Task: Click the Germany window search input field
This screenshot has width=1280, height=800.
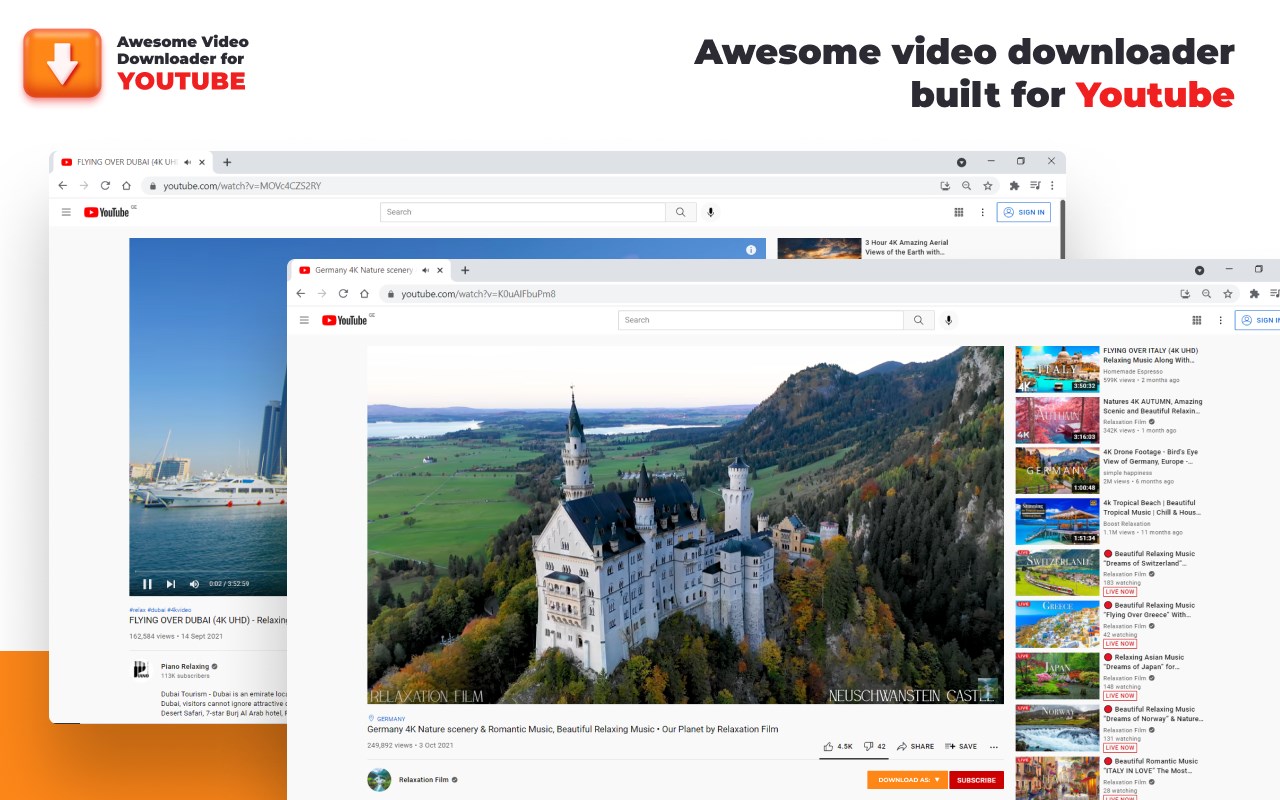Action: pos(761,320)
